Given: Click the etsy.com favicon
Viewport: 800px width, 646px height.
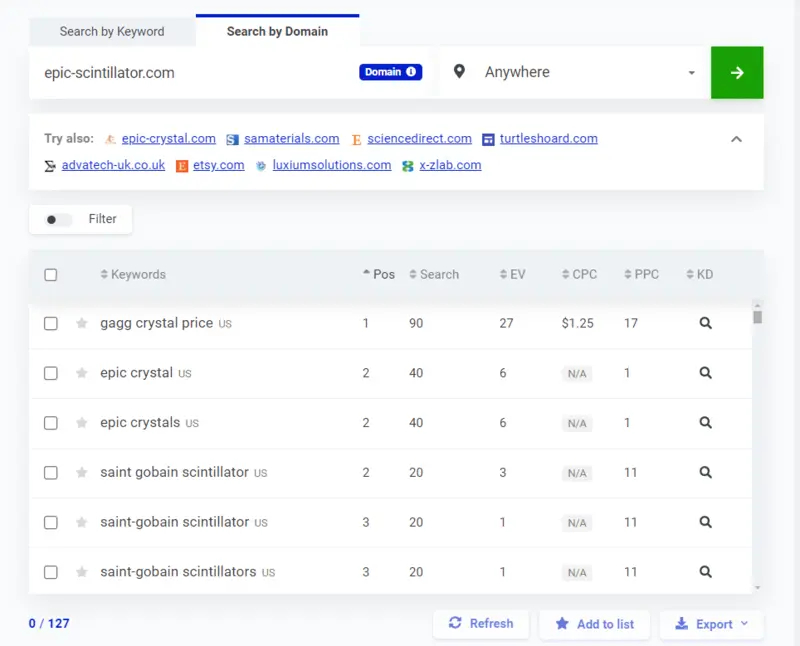Looking at the screenshot, I should click(x=182, y=166).
